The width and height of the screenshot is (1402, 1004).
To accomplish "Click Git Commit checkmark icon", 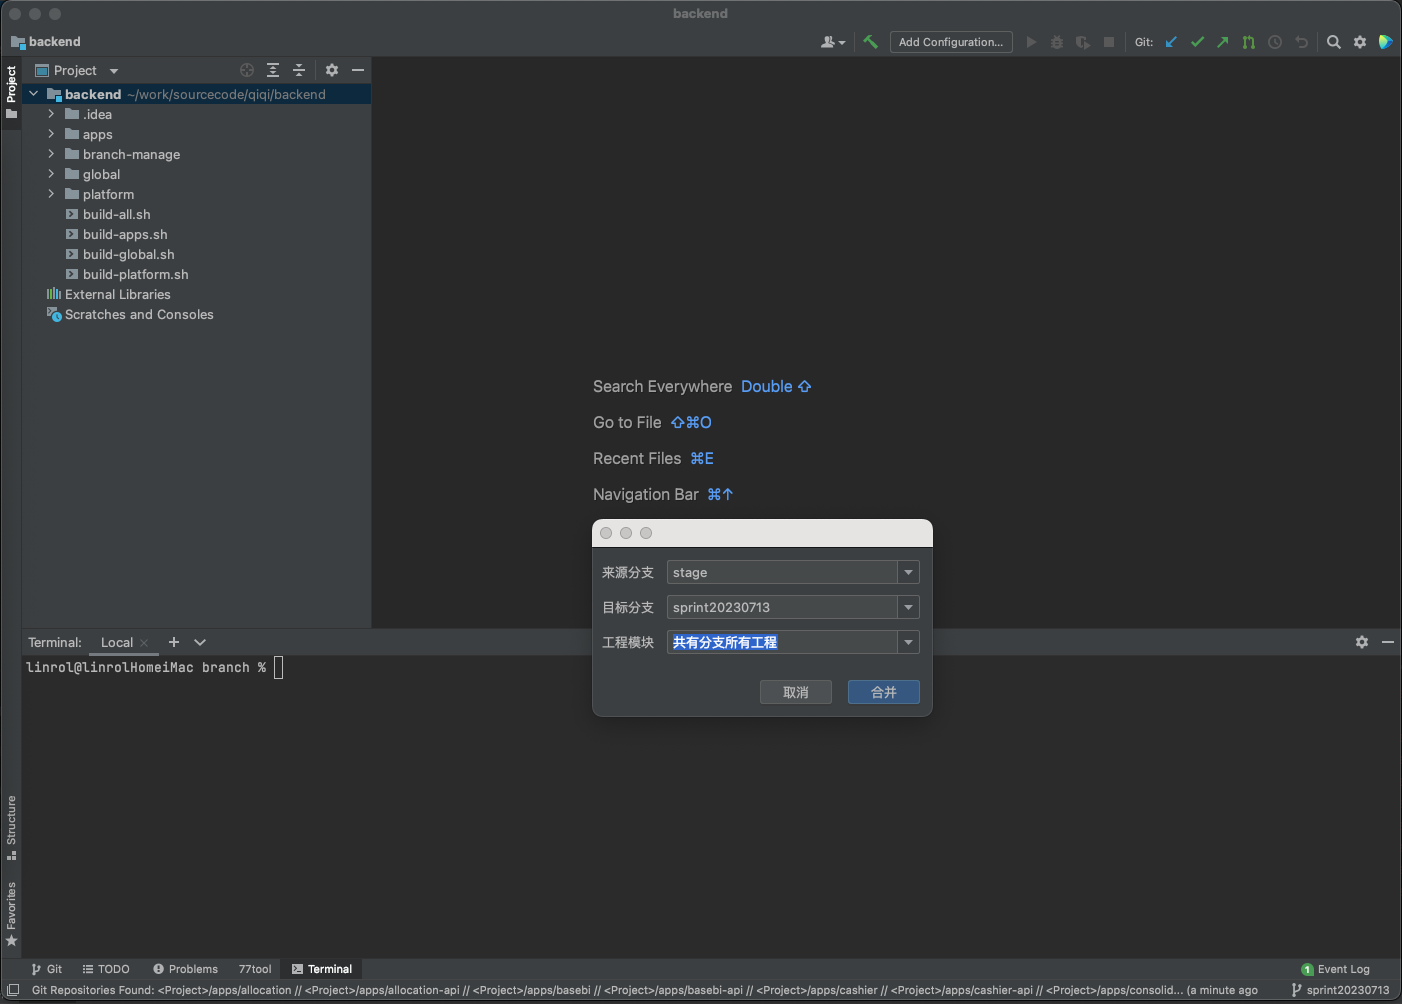I will 1197,42.
